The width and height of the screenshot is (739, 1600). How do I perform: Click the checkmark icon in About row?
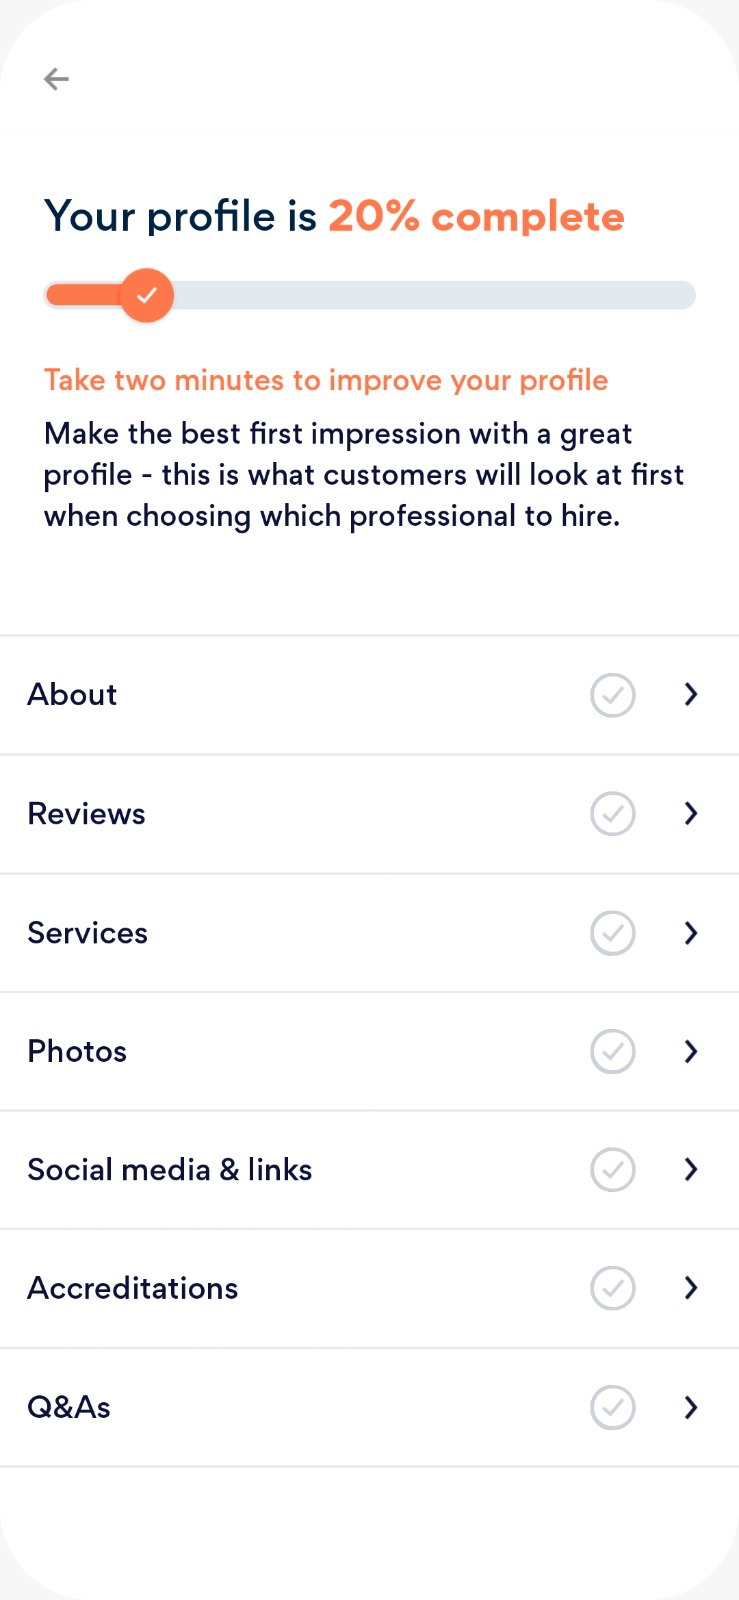(x=613, y=695)
